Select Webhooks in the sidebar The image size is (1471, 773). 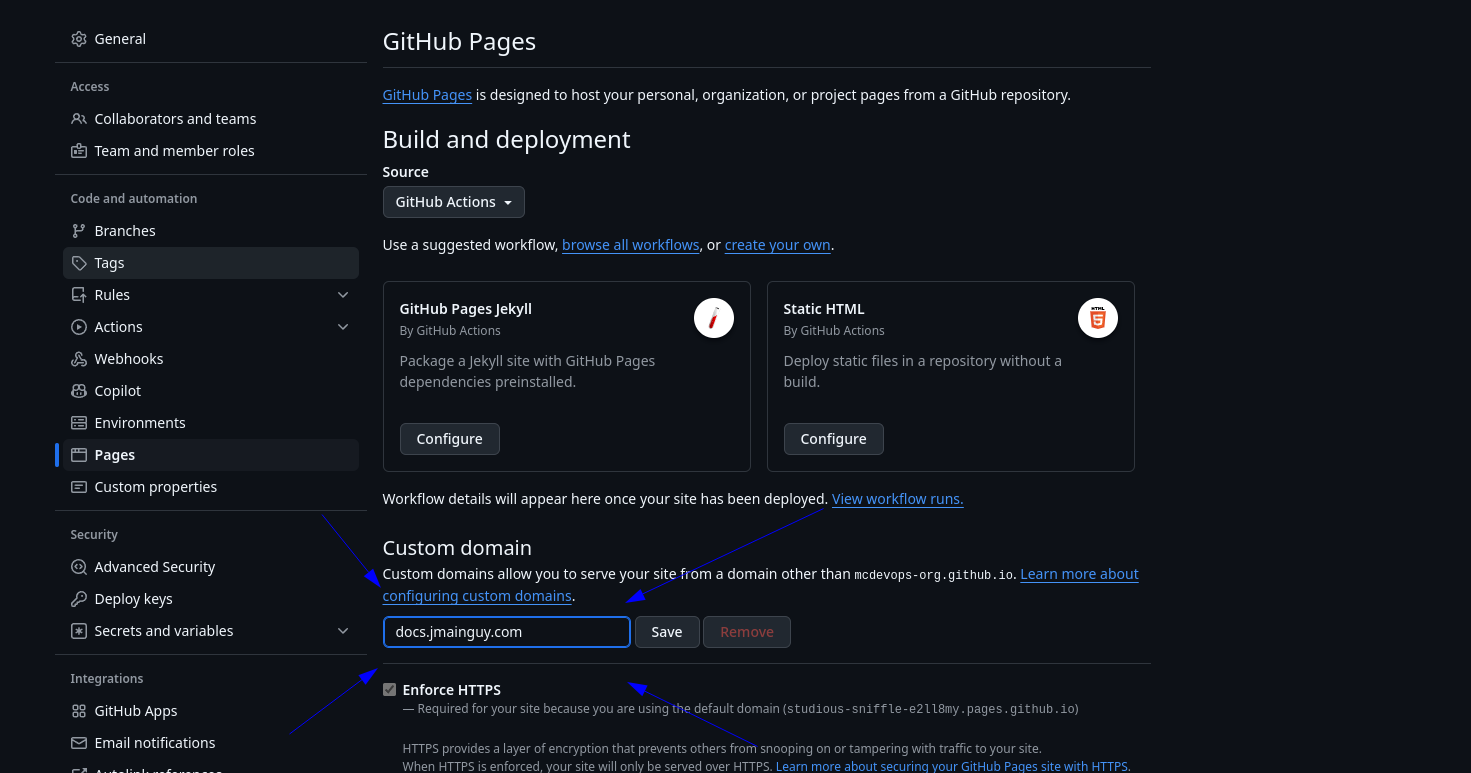point(211,359)
